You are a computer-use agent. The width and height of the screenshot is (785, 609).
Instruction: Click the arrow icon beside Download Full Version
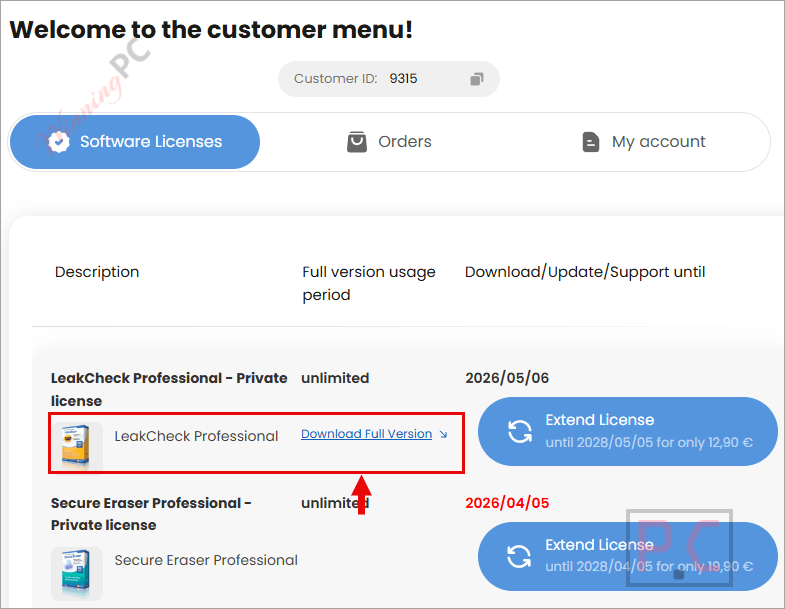tap(443, 434)
